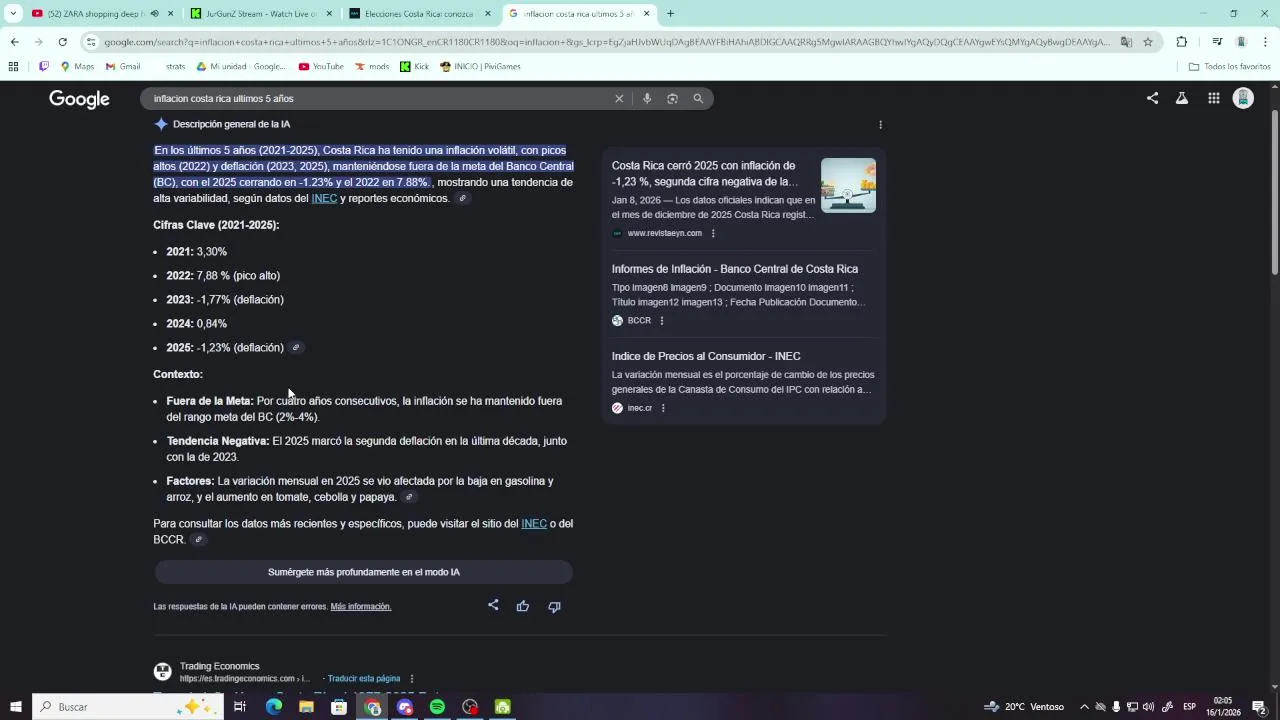The height and width of the screenshot is (720, 1280).
Task: Open Informes de Inflación BCCR result
Action: [x=735, y=269]
